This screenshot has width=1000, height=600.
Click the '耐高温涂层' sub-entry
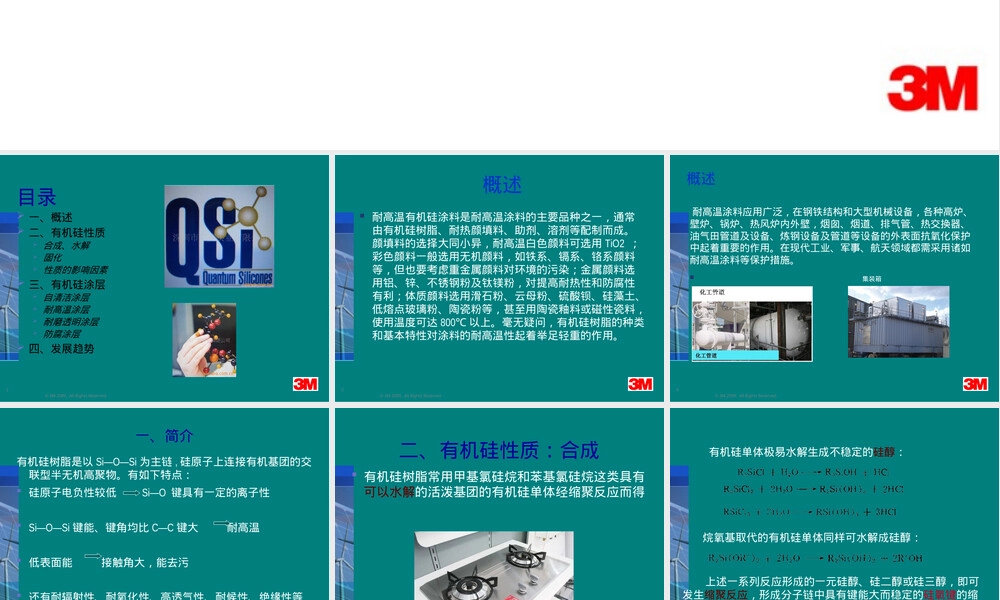[66, 309]
